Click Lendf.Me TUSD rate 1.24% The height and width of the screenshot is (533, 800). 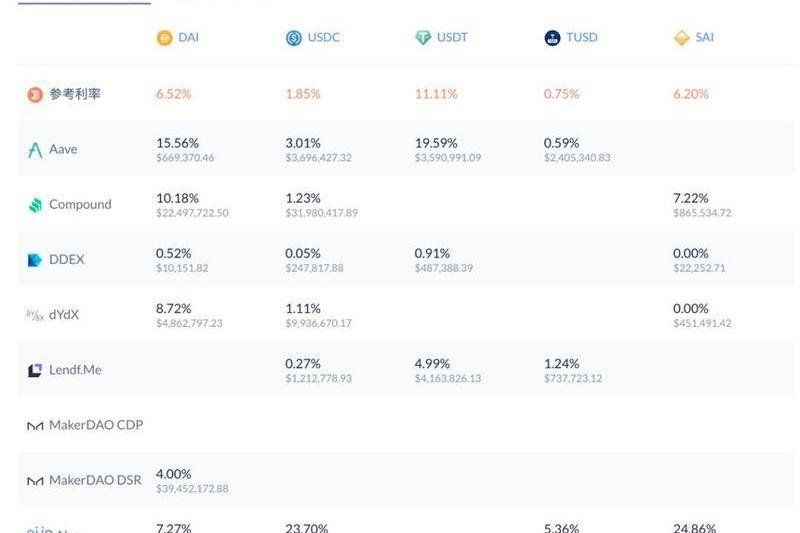561,363
